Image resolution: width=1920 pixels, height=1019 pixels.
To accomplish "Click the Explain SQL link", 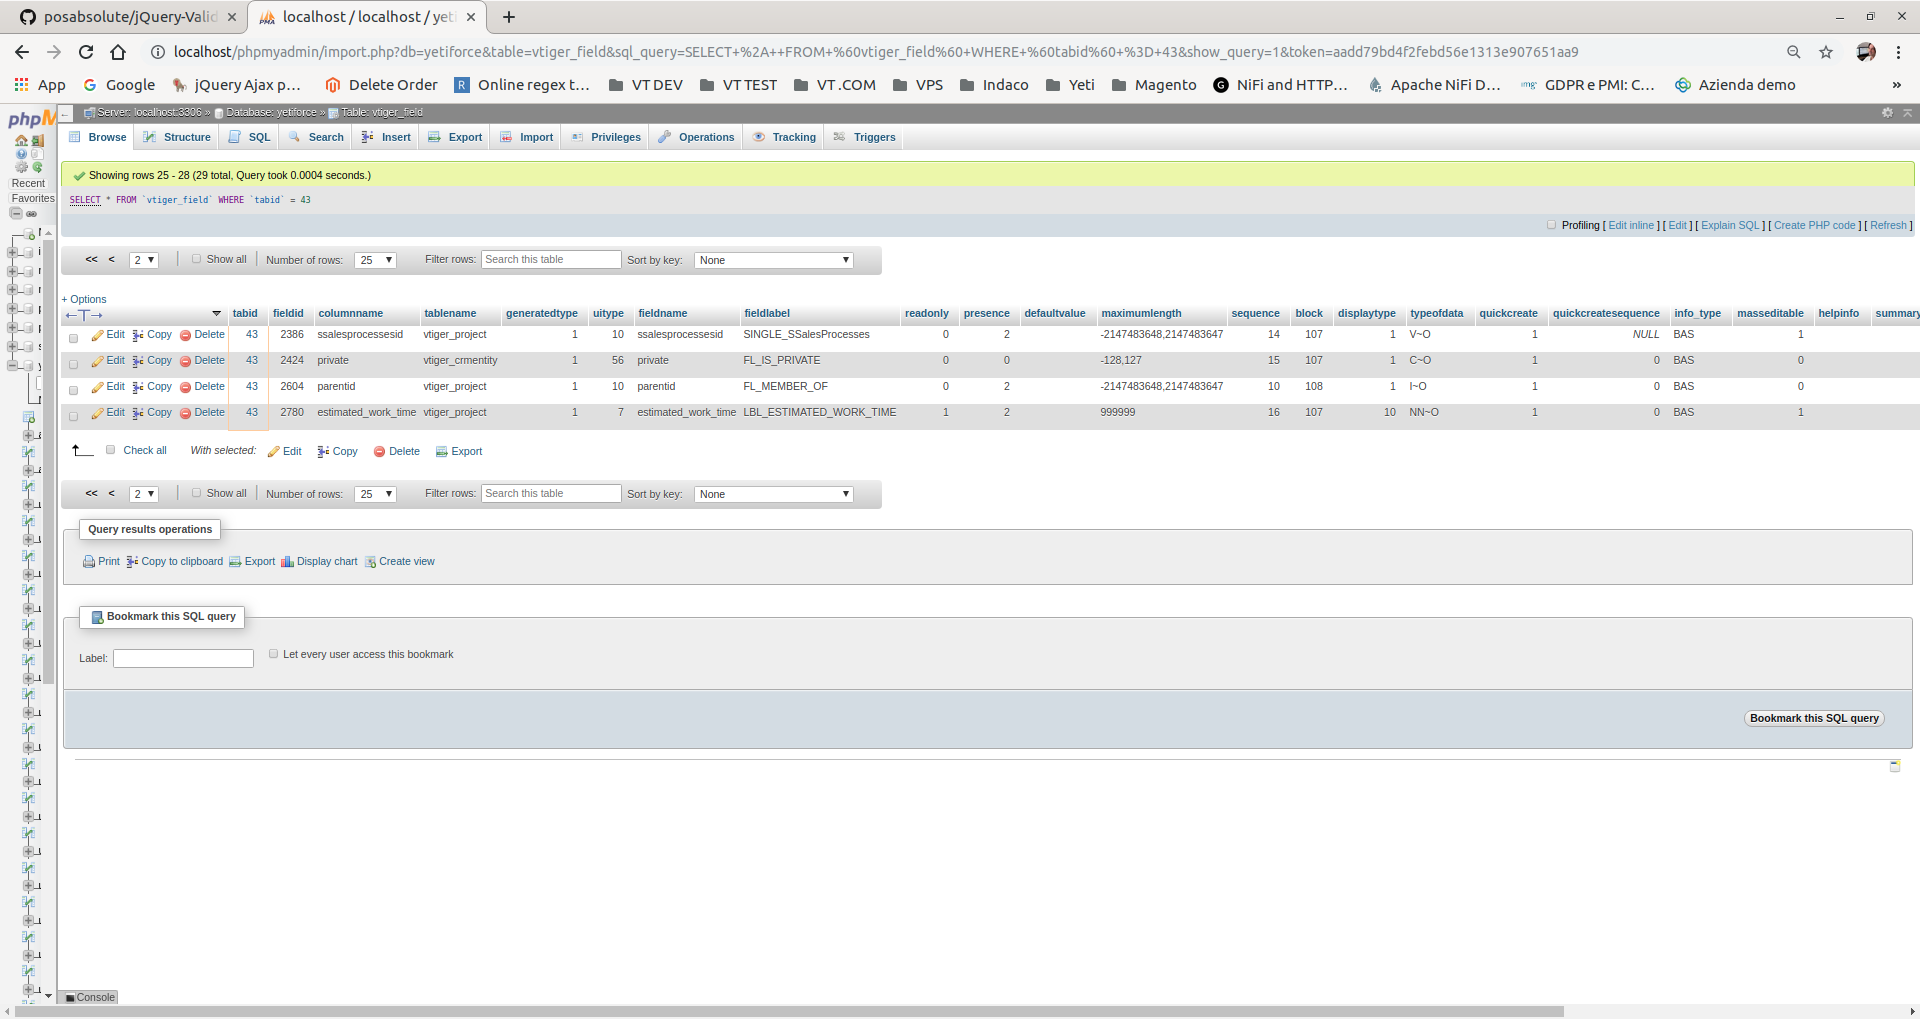I will coord(1730,225).
